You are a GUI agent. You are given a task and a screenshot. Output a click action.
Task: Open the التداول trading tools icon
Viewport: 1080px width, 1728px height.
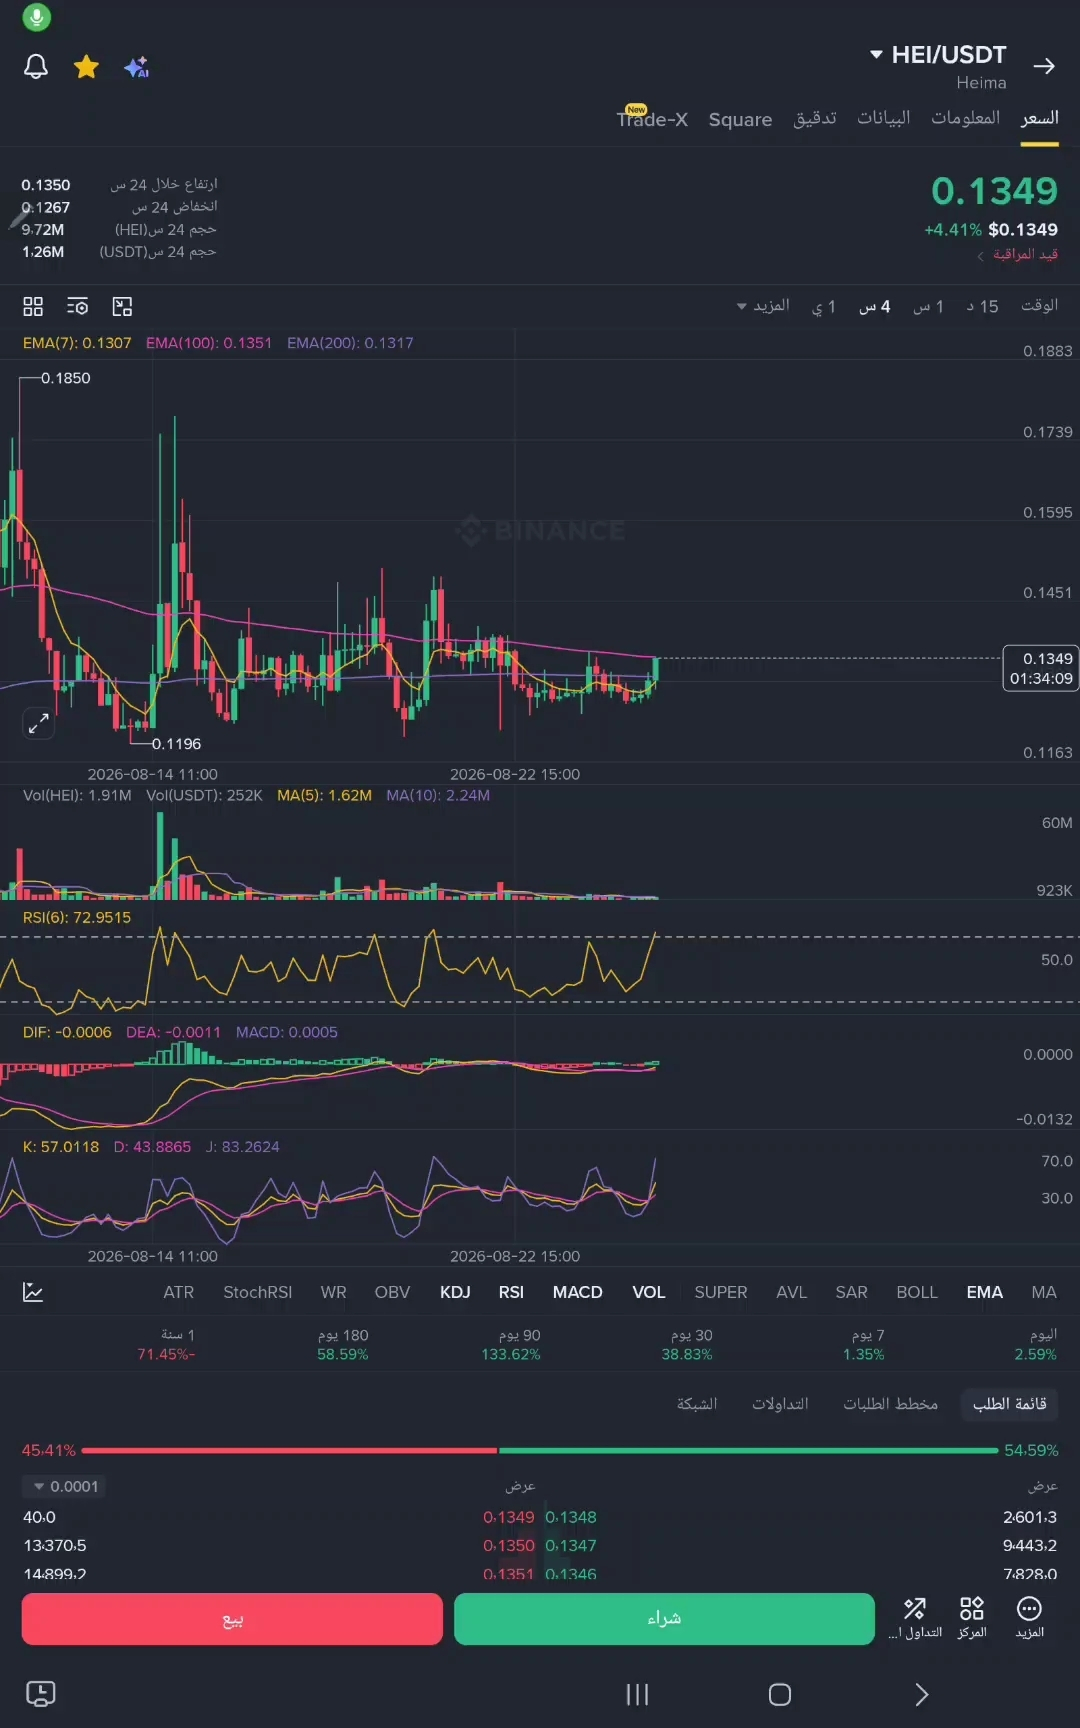(915, 1618)
